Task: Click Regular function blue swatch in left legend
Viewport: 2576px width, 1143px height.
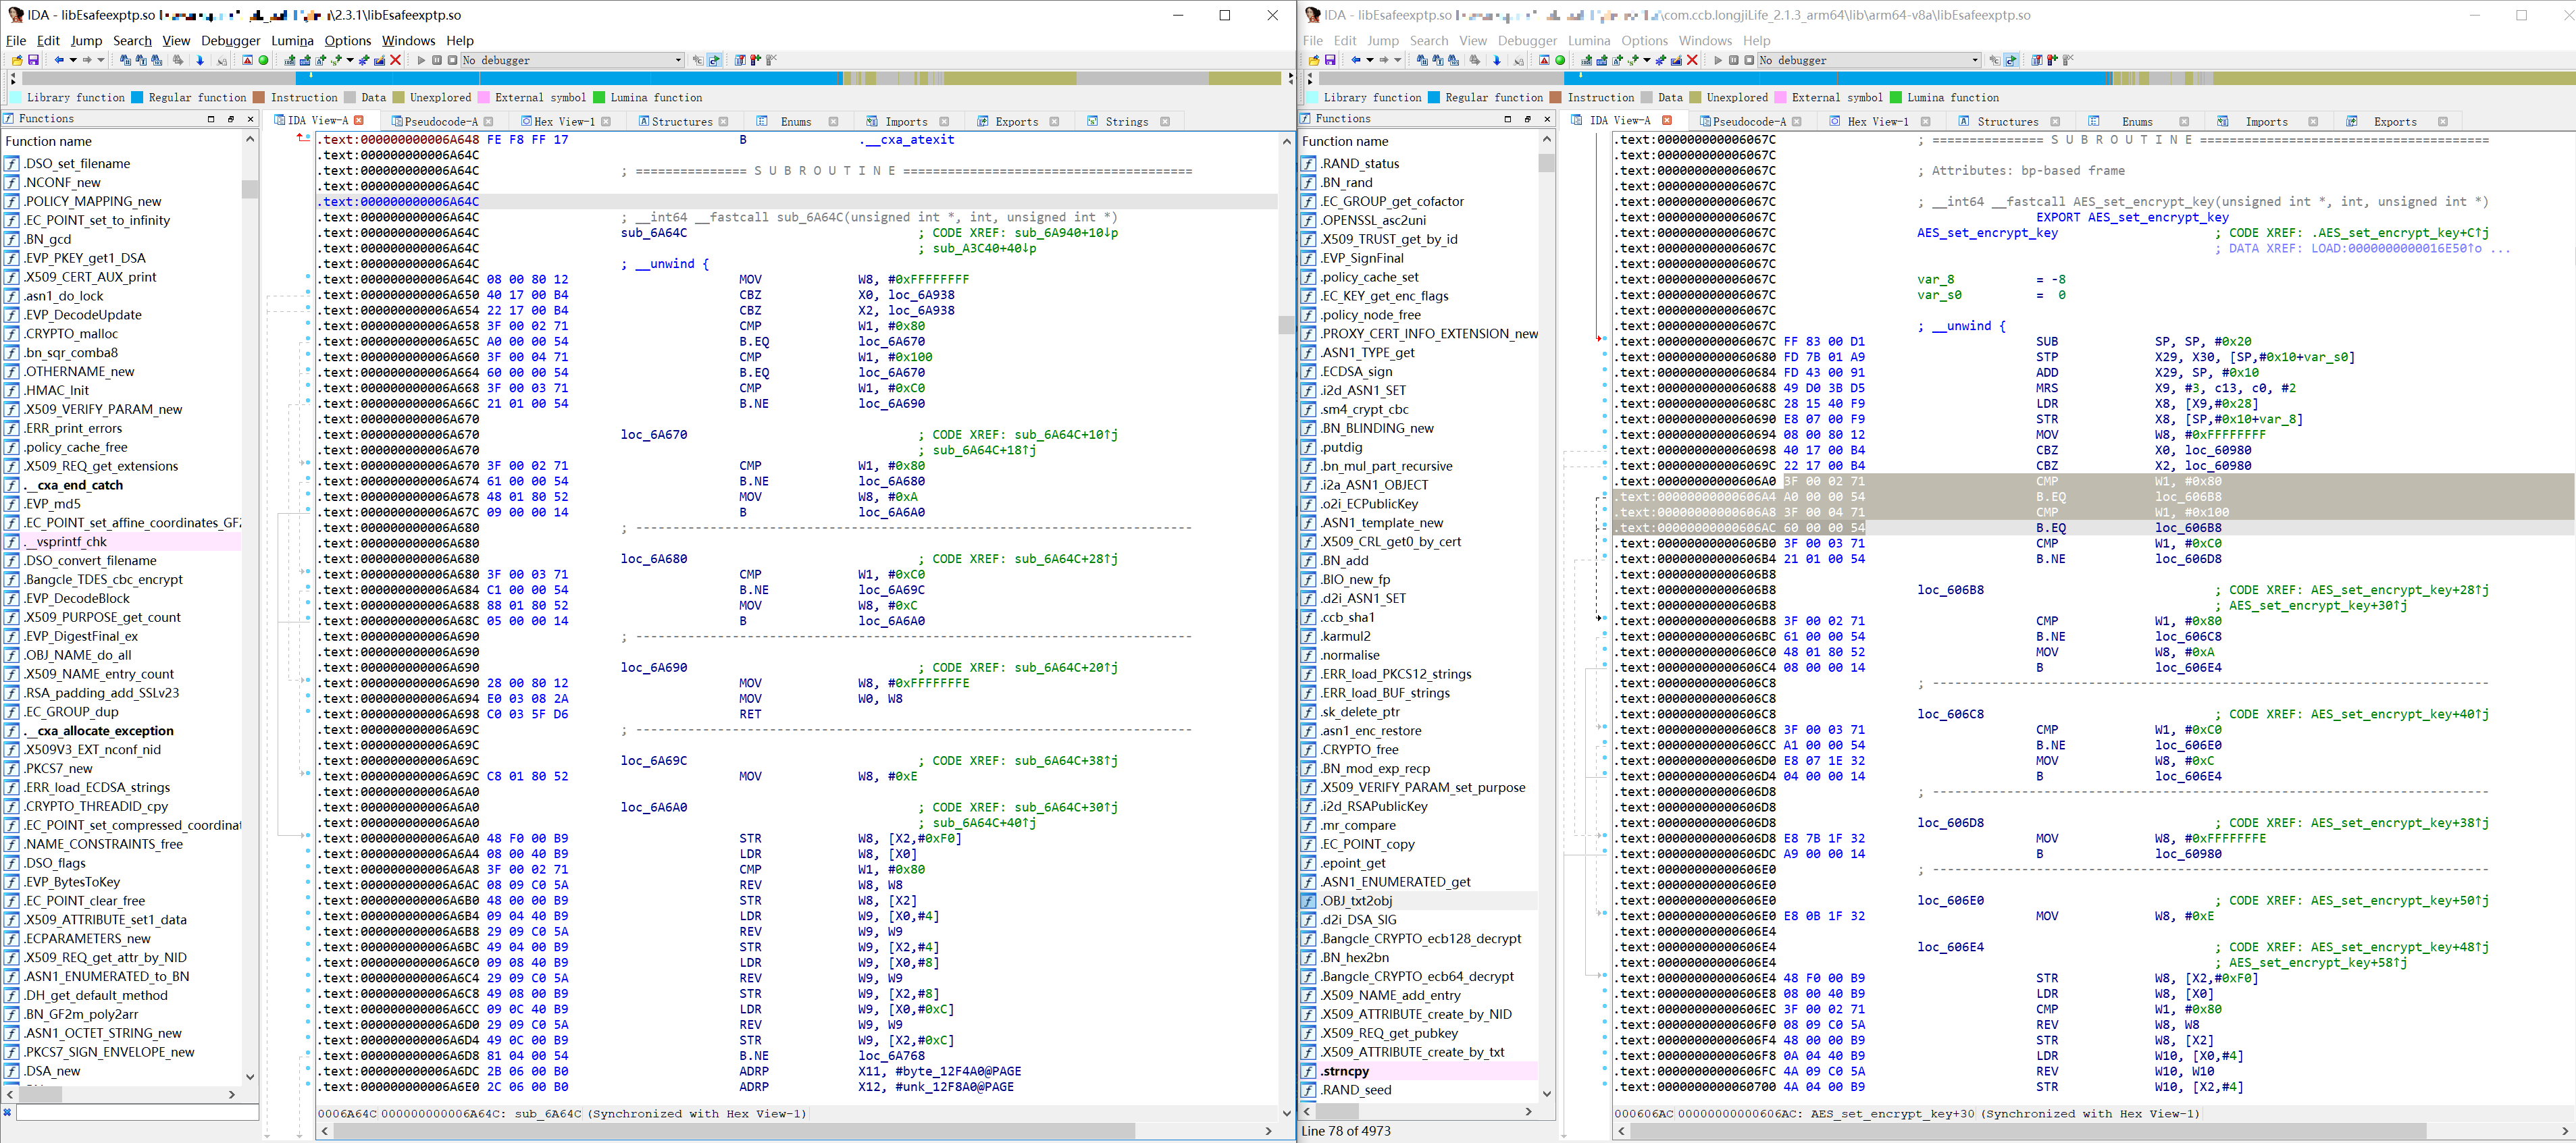Action: click(137, 97)
